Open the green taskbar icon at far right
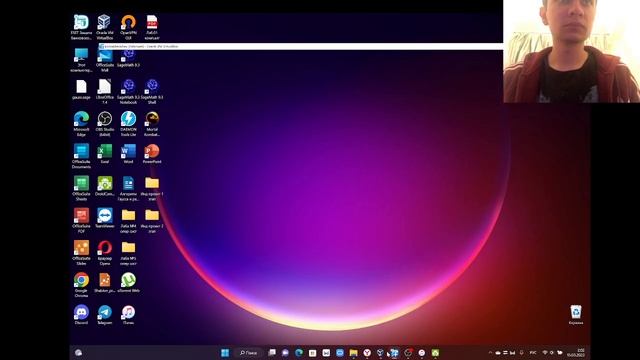The height and width of the screenshot is (360, 640). pyautogui.click(x=436, y=353)
